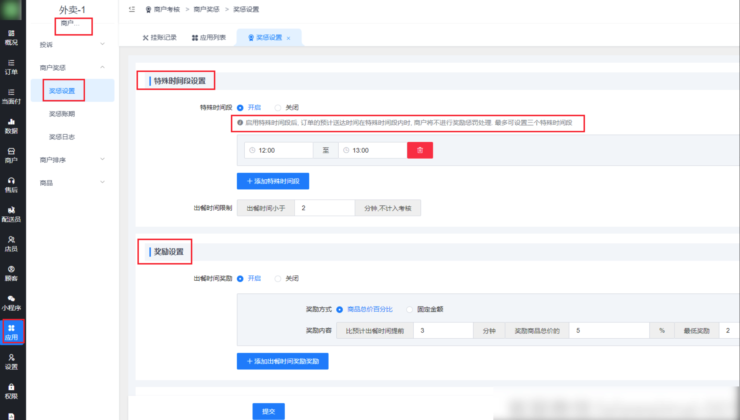Open 商户 merchants in the dark sidebar

click(11, 155)
